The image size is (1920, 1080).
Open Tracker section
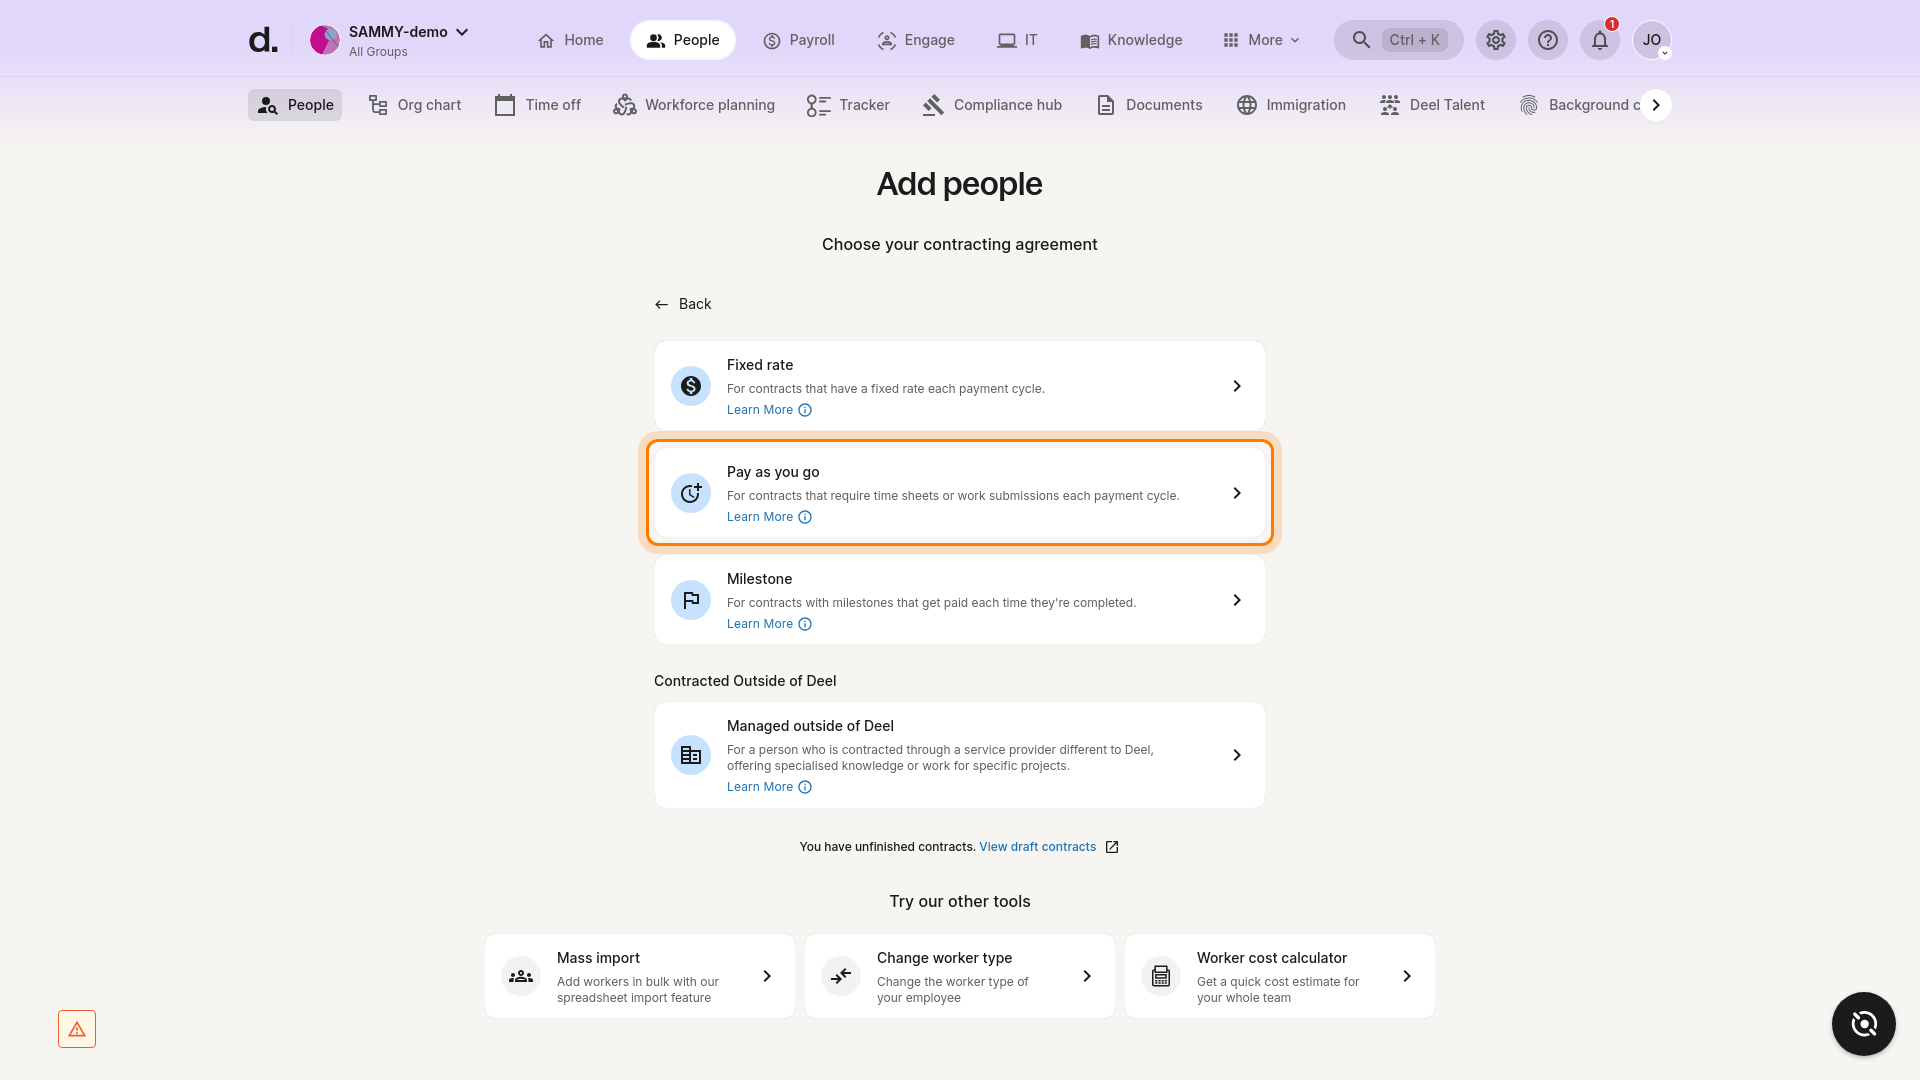848,105
